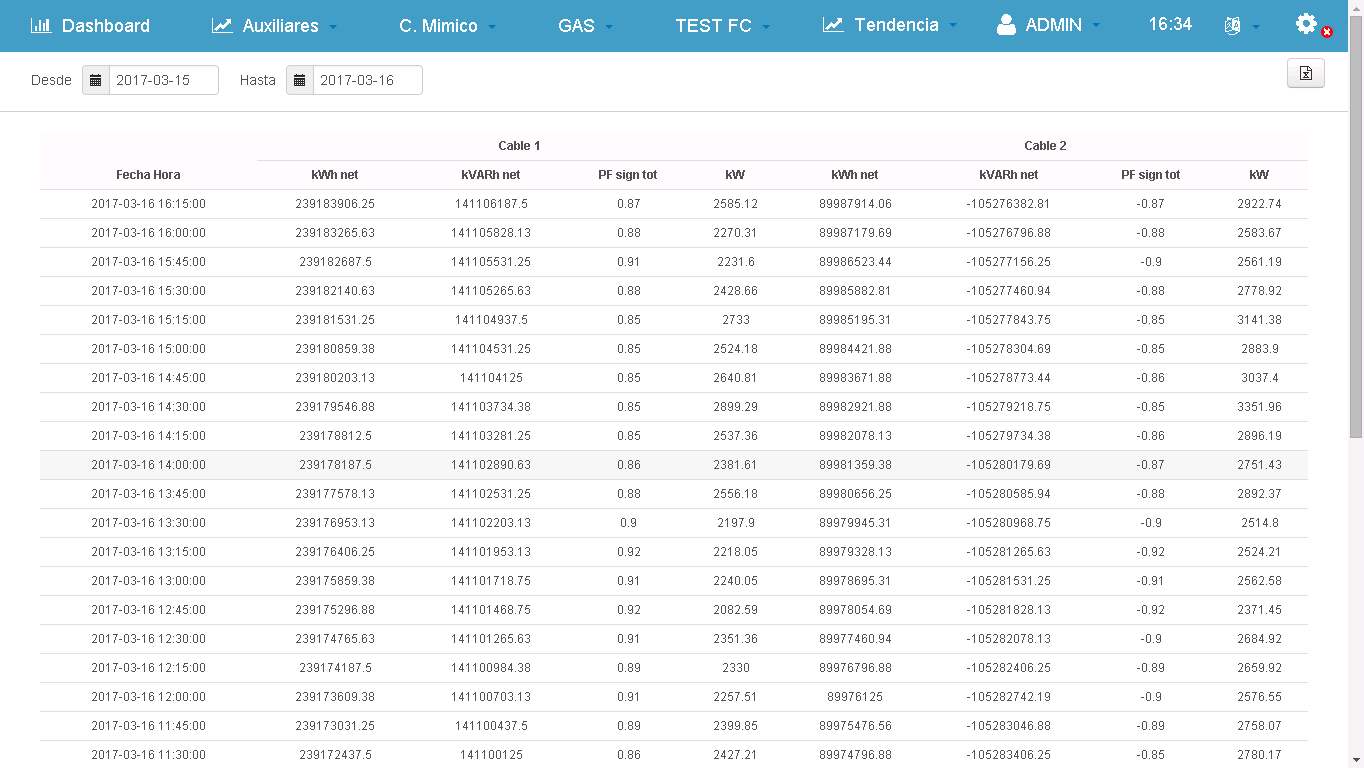
Task: Open the ADMIN account dropdown arrow
Action: pyautogui.click(x=1096, y=27)
